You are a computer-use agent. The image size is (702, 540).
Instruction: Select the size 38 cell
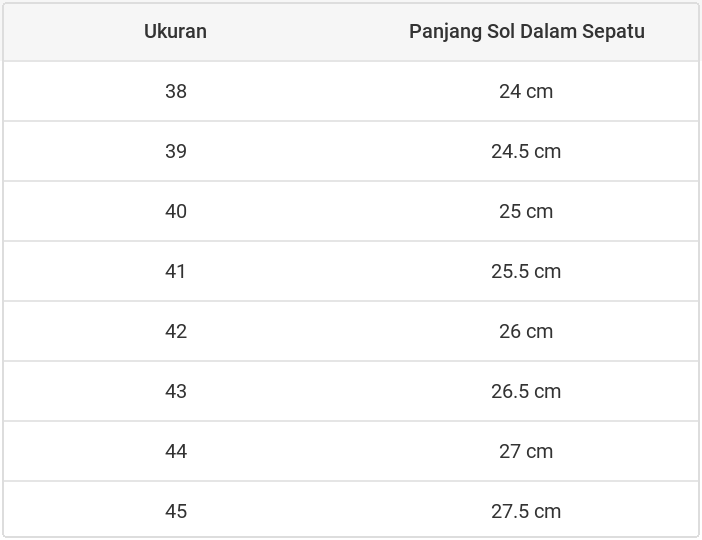tap(176, 91)
